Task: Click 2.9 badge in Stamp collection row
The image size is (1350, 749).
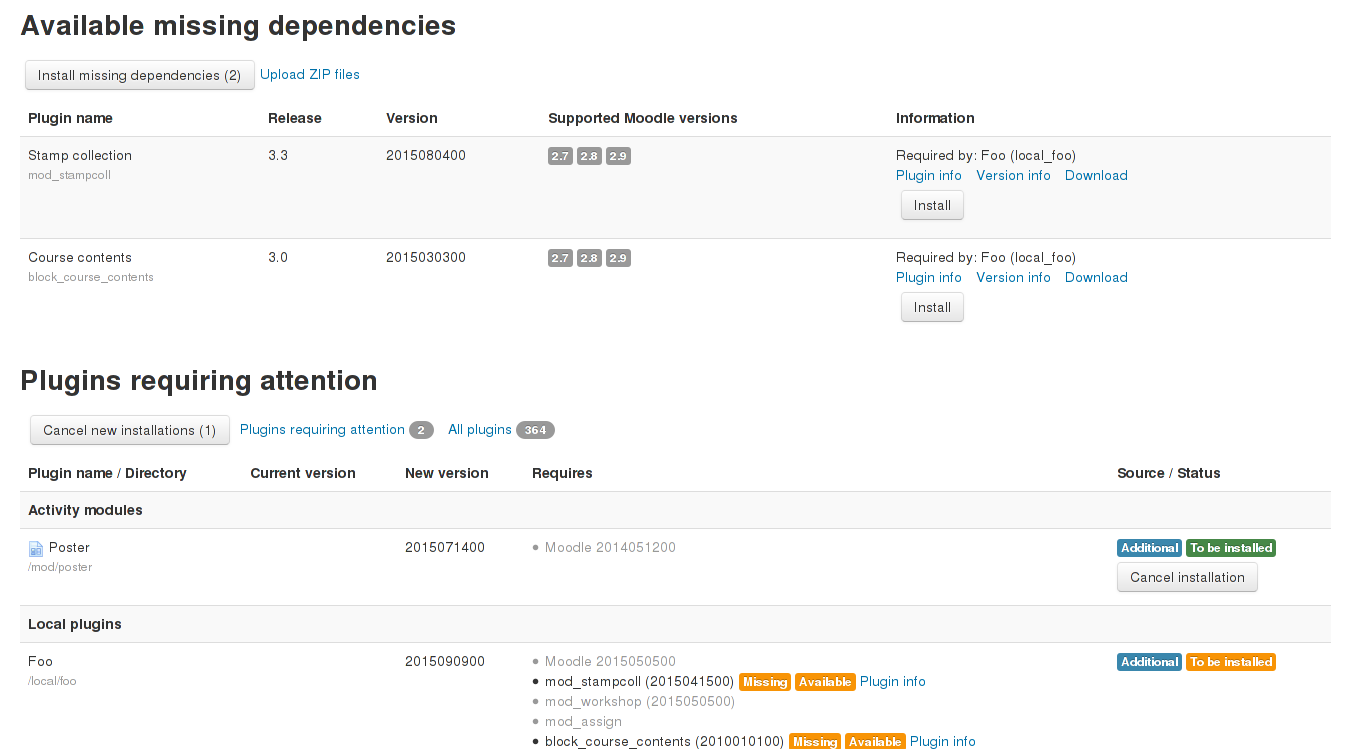Action: (618, 156)
